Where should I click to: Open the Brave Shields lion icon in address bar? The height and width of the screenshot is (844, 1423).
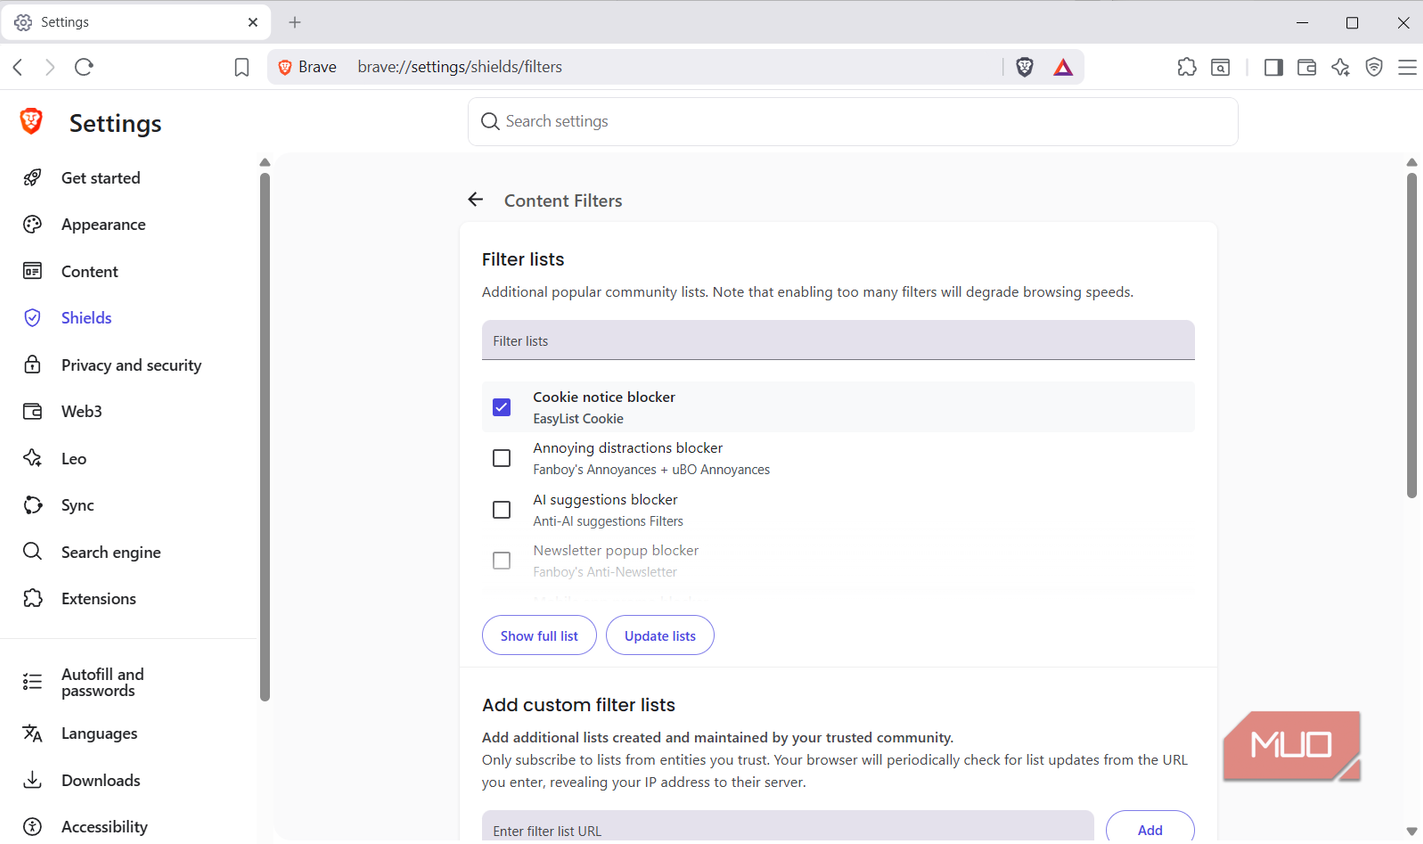pyautogui.click(x=1024, y=67)
